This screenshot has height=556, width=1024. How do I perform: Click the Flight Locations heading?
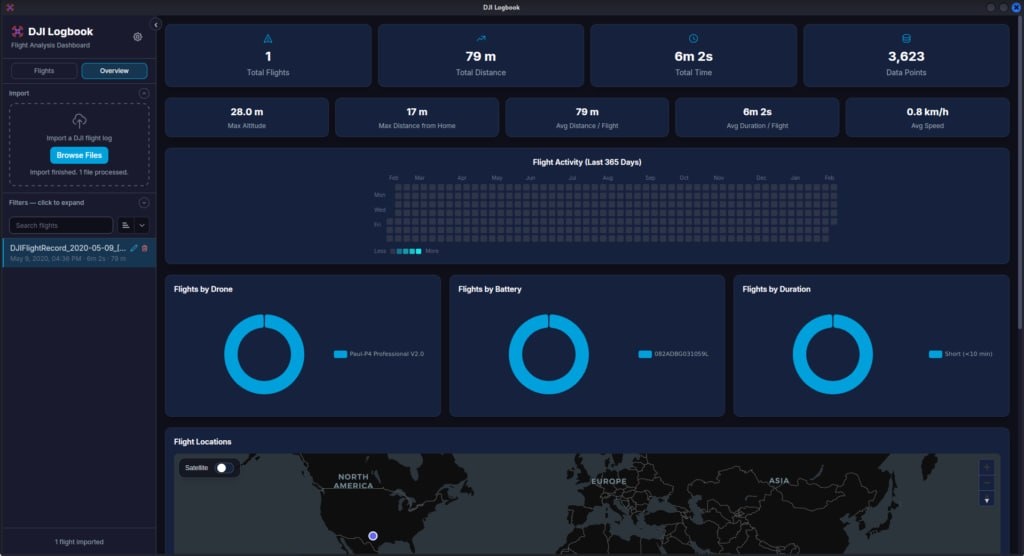click(x=202, y=442)
